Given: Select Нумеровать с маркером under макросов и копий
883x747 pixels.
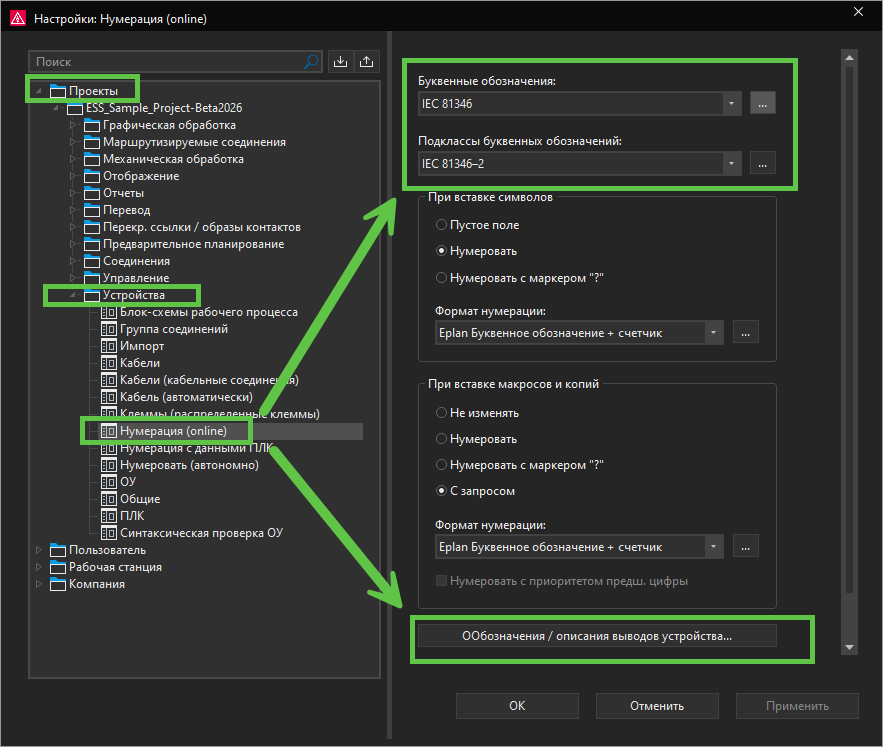Looking at the screenshot, I should coord(442,465).
